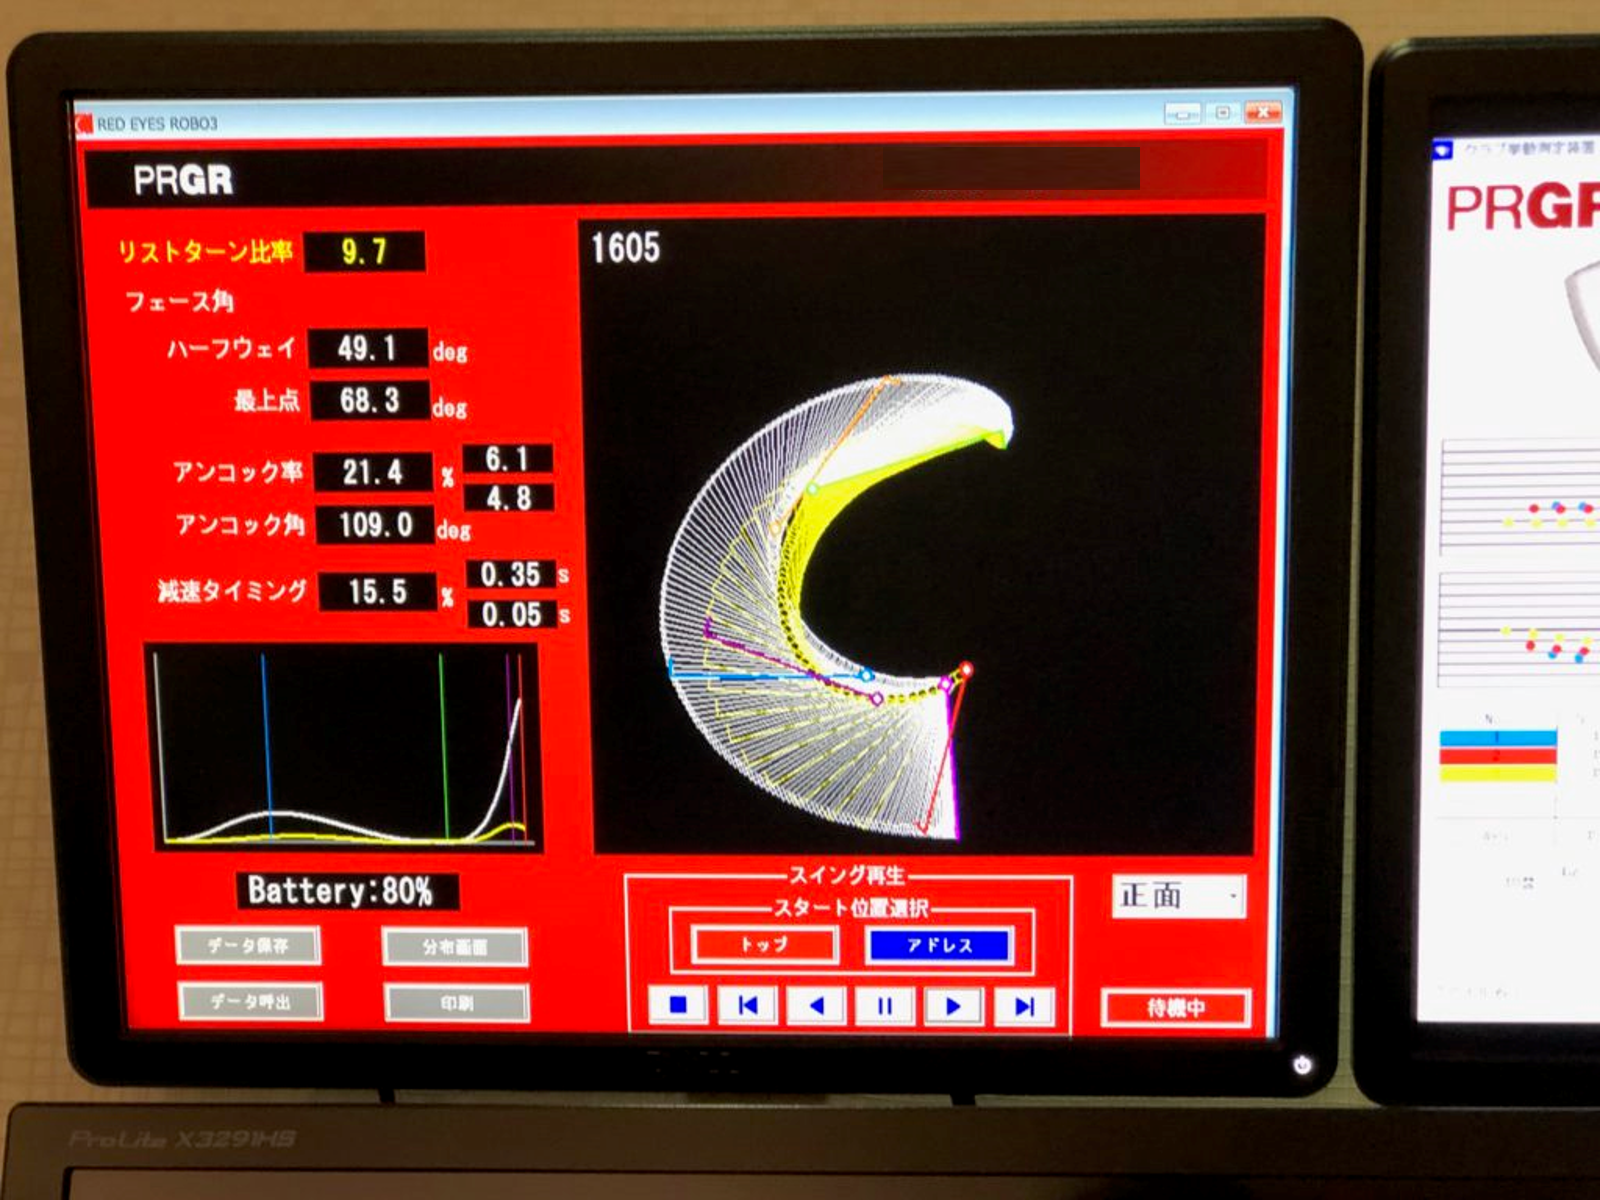Open the 正面 view angle dropdown

(x=1179, y=895)
